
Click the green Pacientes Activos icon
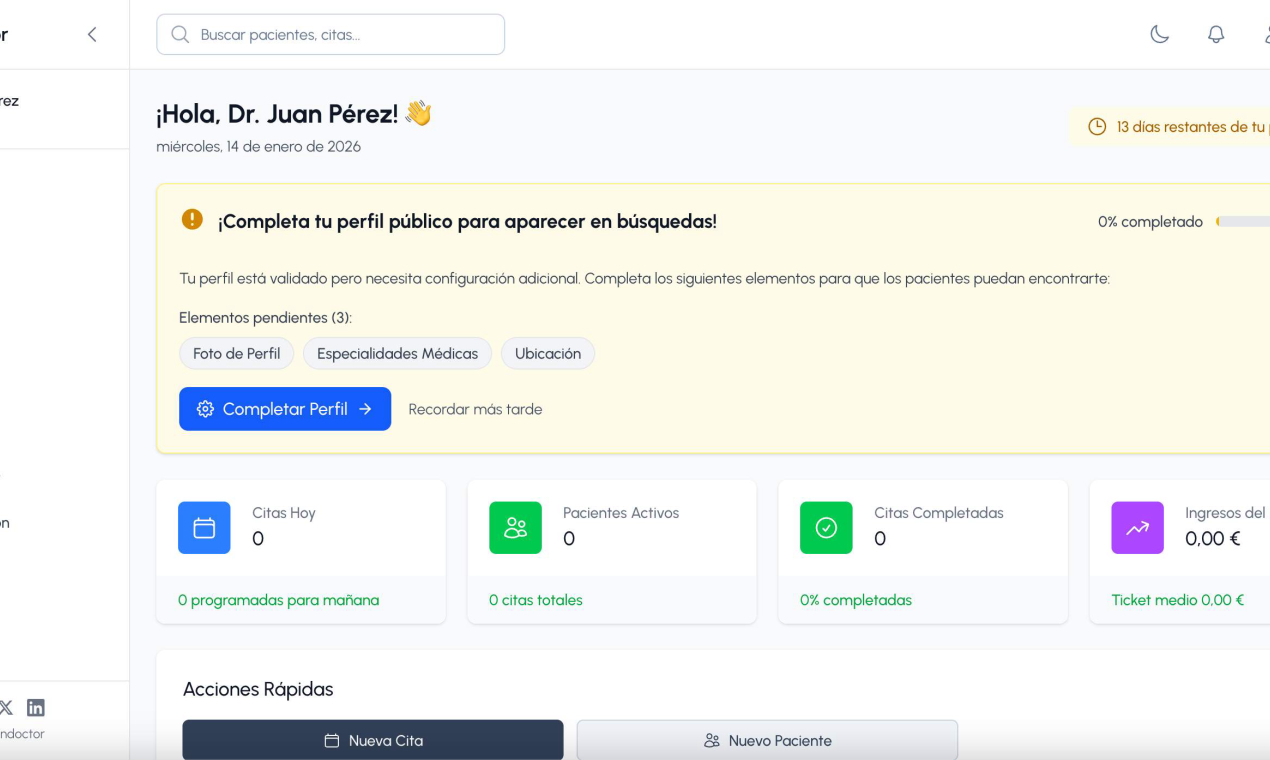point(515,528)
